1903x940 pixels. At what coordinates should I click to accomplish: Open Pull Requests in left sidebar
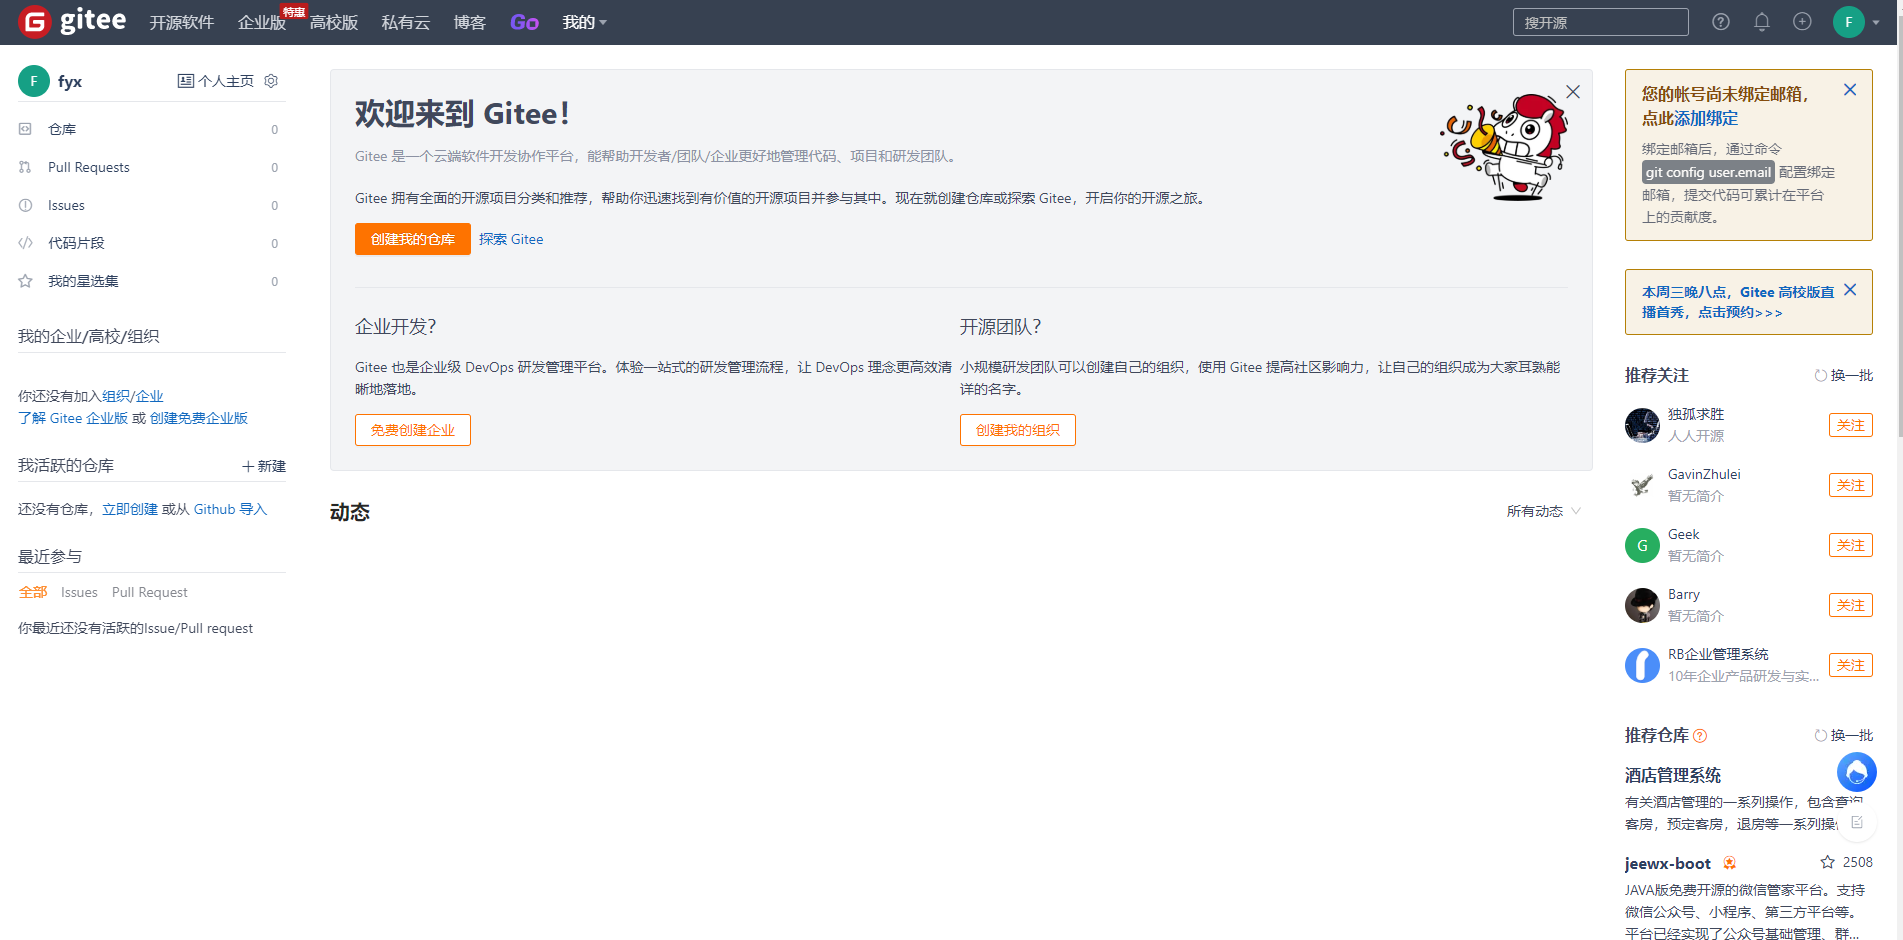pyautogui.click(x=89, y=167)
